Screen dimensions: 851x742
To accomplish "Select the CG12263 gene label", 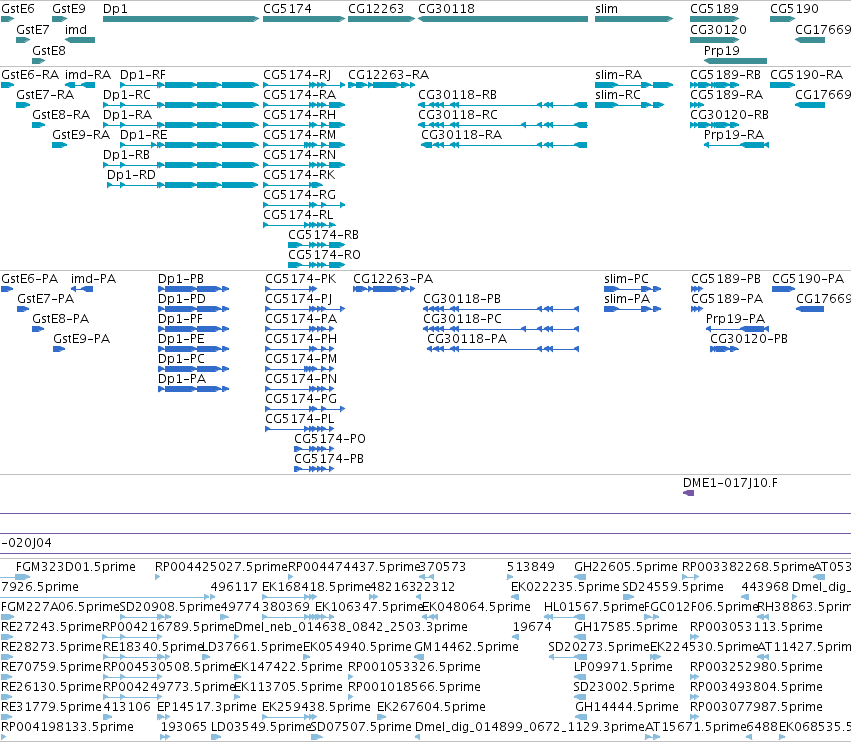I will coord(376,9).
